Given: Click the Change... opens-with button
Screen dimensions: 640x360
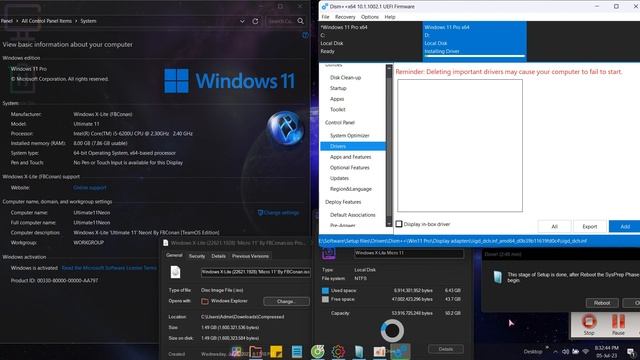Looking at the screenshot, I should (286, 301).
